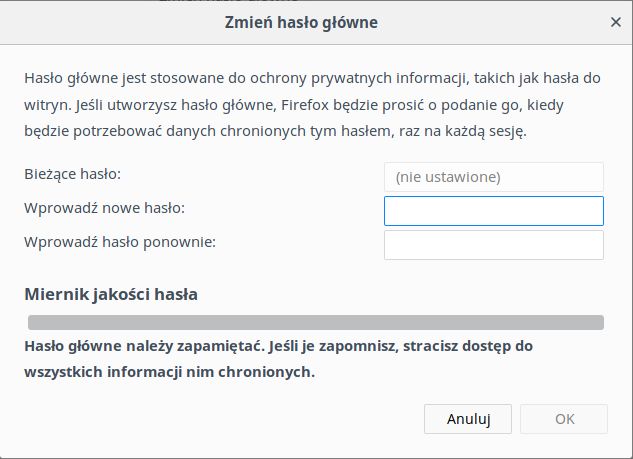
Task: Click the Wprowadź hasło ponownie label
Action: pyautogui.click(x=120, y=241)
